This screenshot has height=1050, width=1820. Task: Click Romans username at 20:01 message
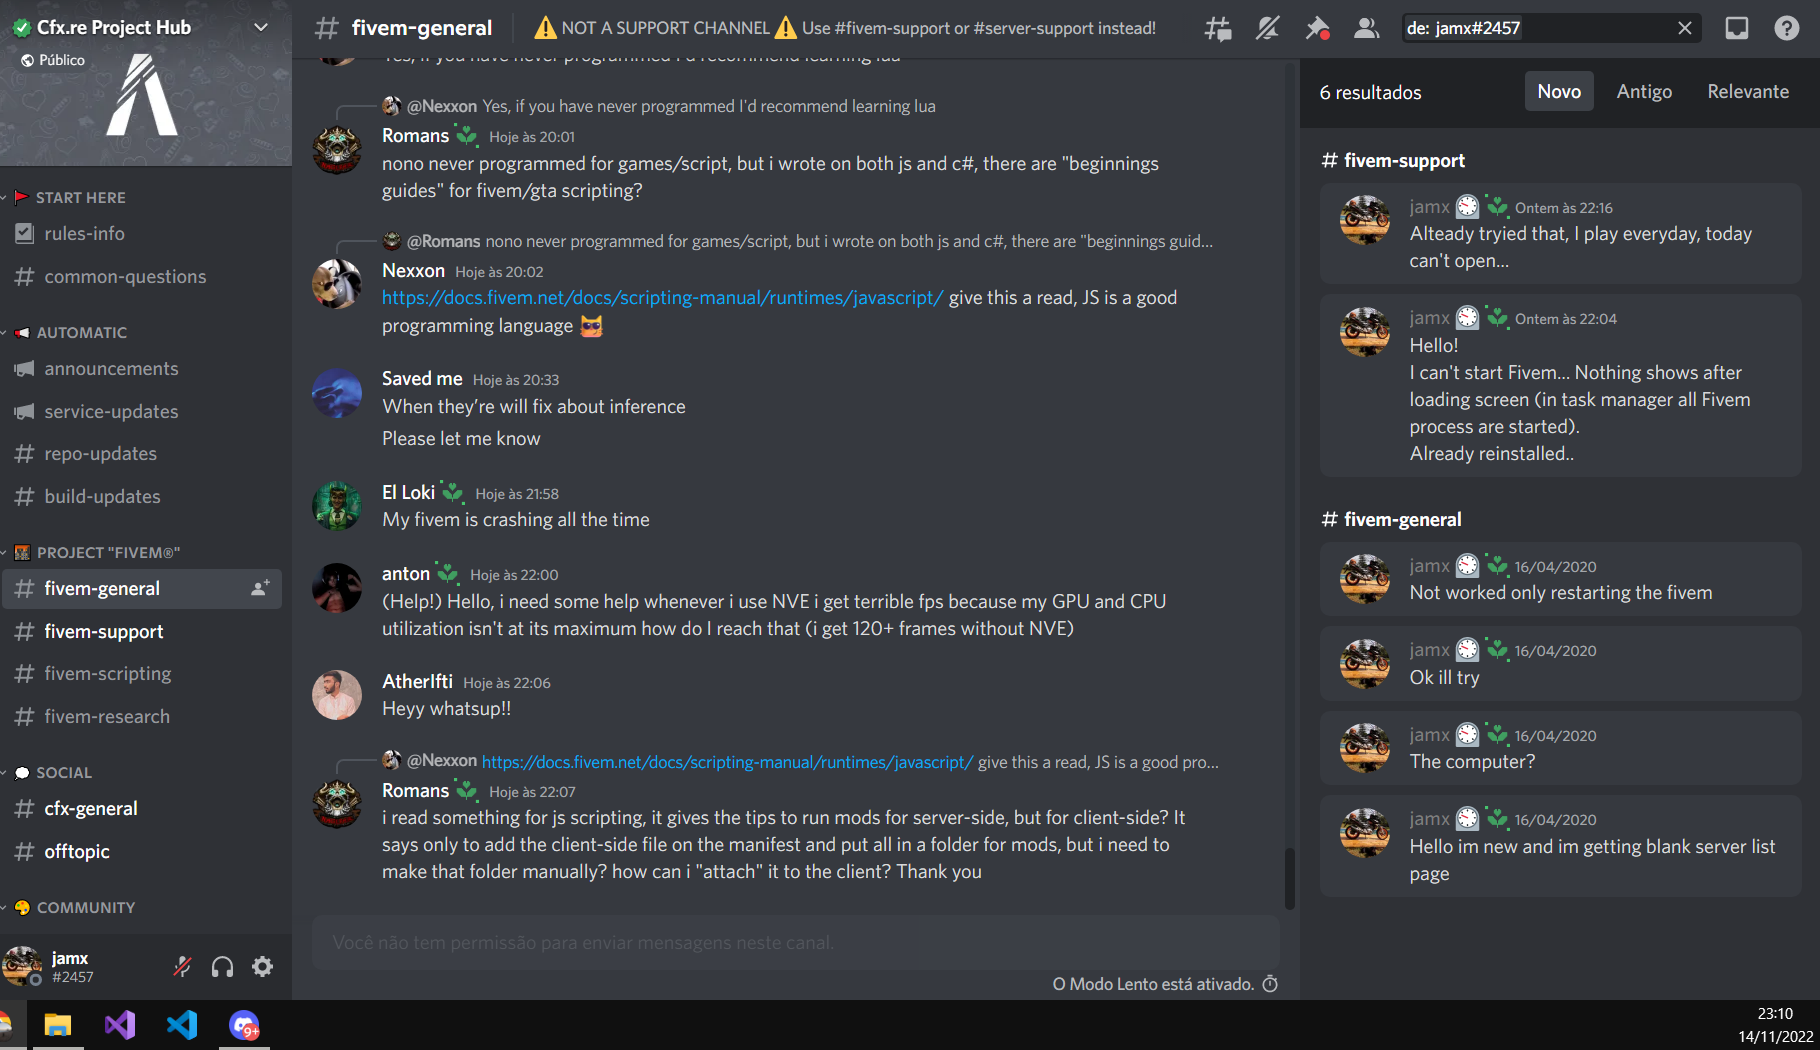click(415, 135)
